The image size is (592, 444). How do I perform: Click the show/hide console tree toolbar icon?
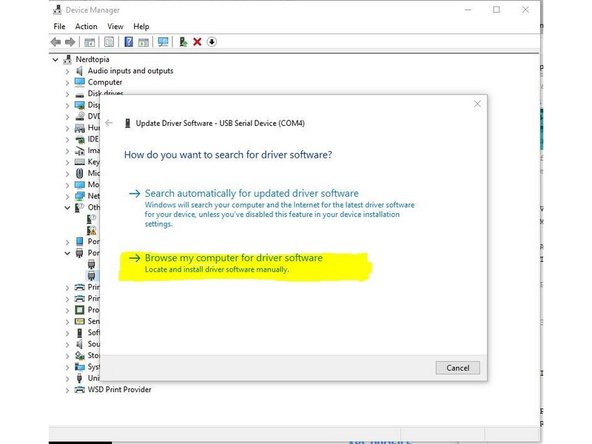click(x=89, y=42)
